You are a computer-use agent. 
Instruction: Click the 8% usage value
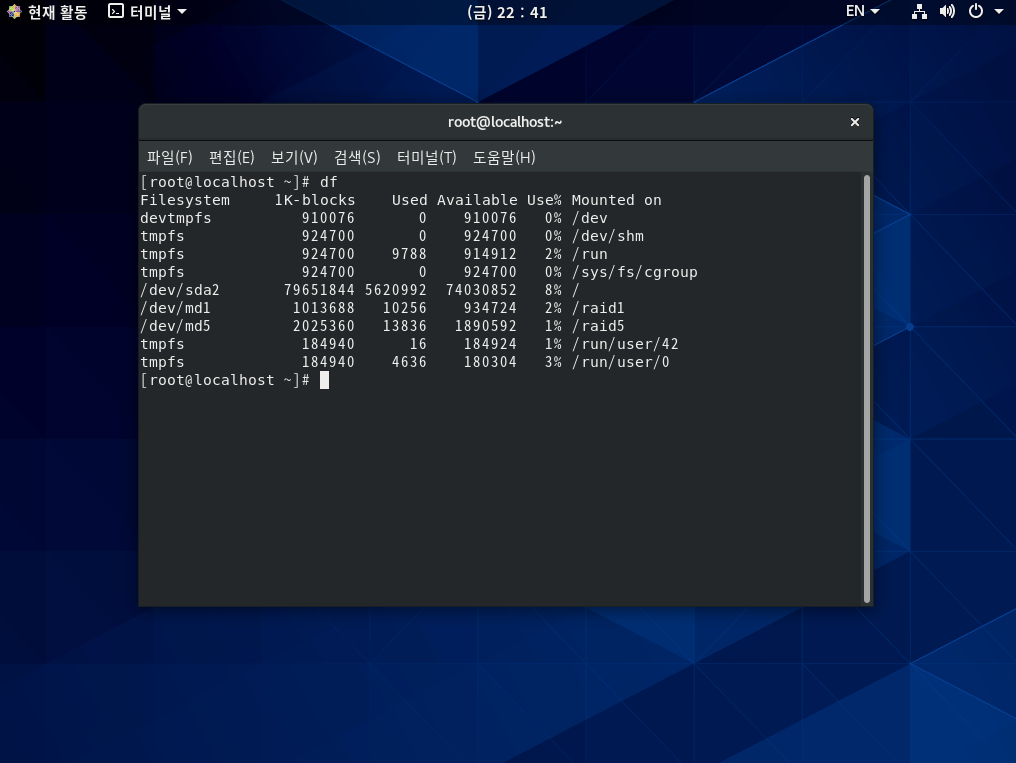point(553,290)
